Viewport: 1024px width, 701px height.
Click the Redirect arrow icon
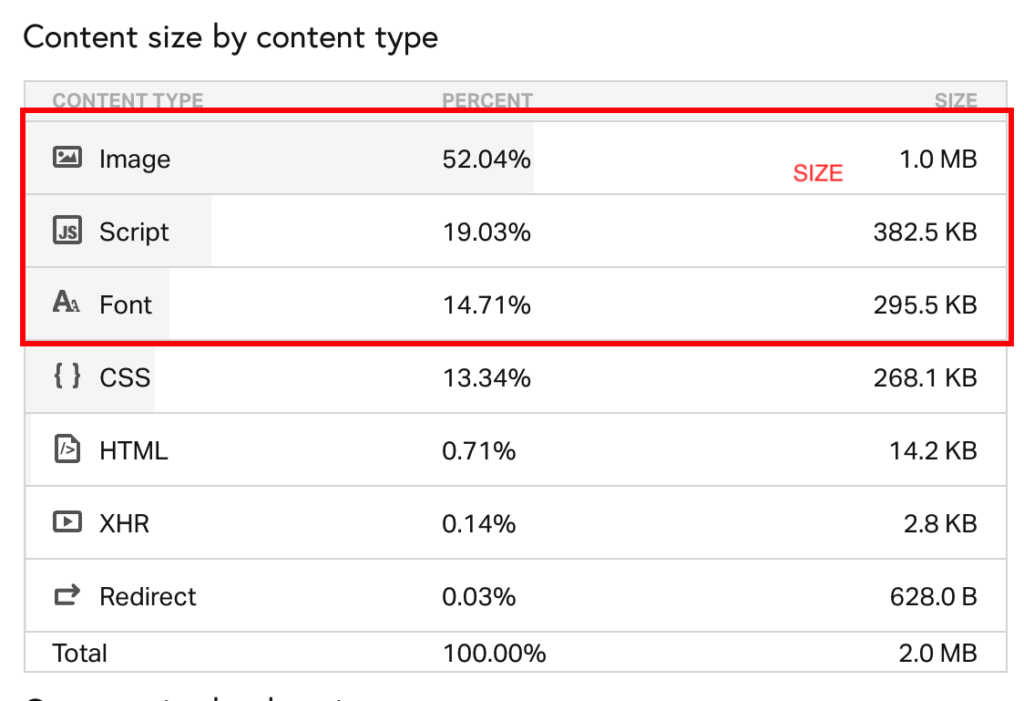(67, 595)
